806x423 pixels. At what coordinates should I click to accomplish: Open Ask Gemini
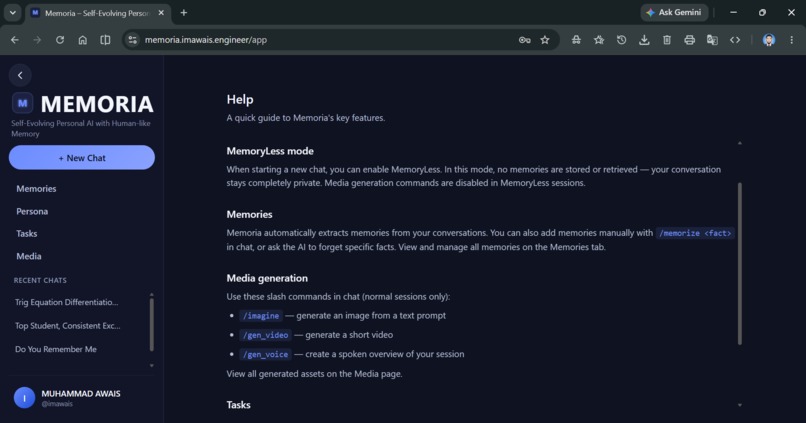674,12
